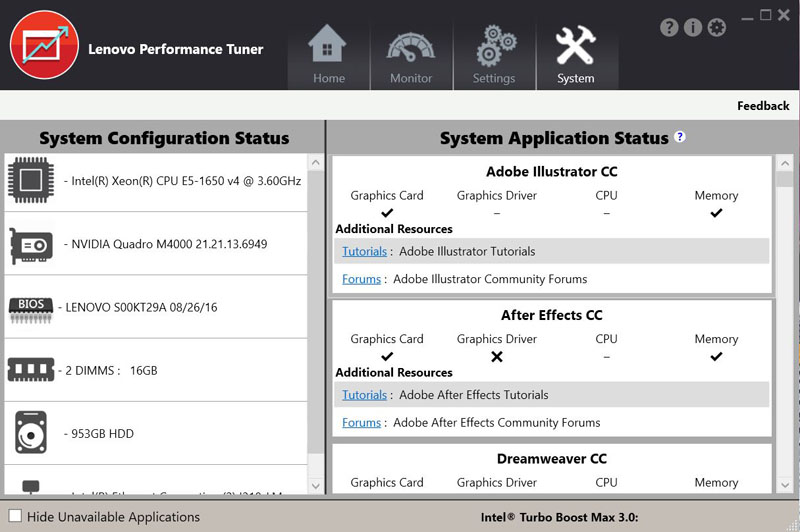
Task: Open the info icon in title bar
Action: [x=693, y=28]
